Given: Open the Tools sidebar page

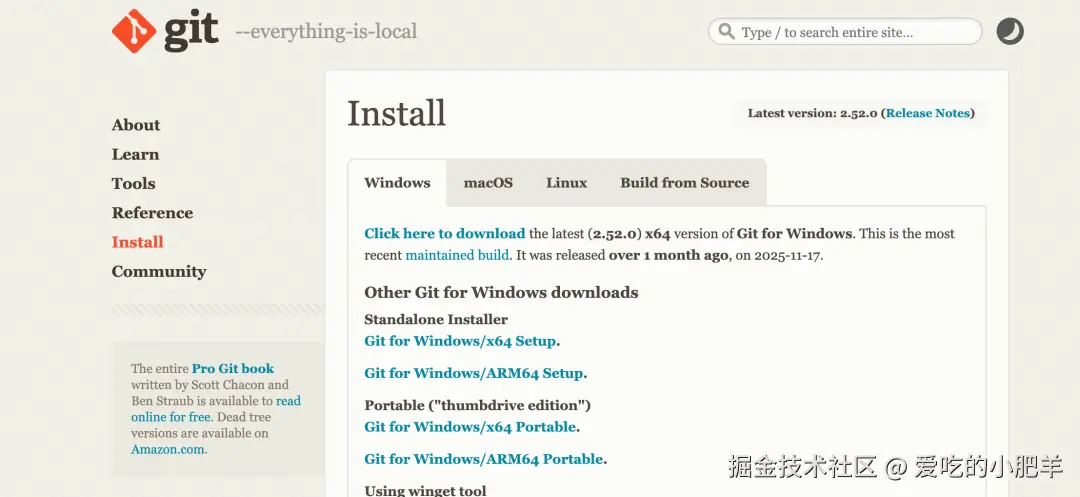Looking at the screenshot, I should (x=134, y=184).
